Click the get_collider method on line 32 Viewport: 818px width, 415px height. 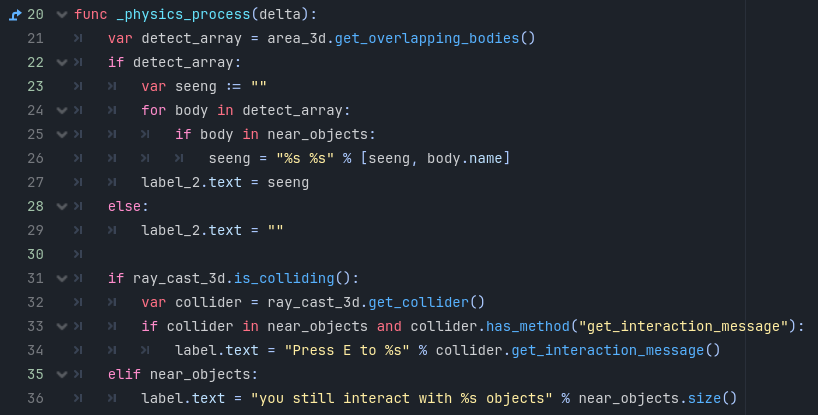[x=419, y=302]
